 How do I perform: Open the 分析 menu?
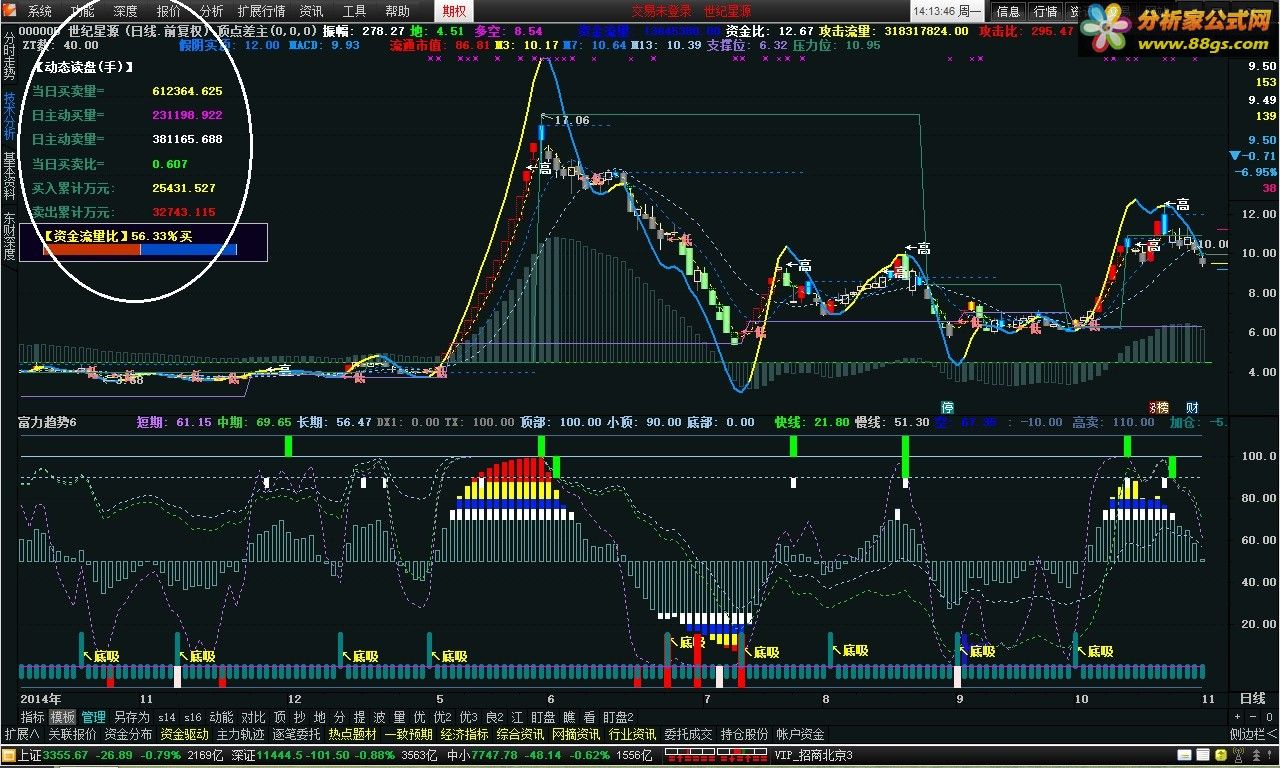(x=212, y=11)
